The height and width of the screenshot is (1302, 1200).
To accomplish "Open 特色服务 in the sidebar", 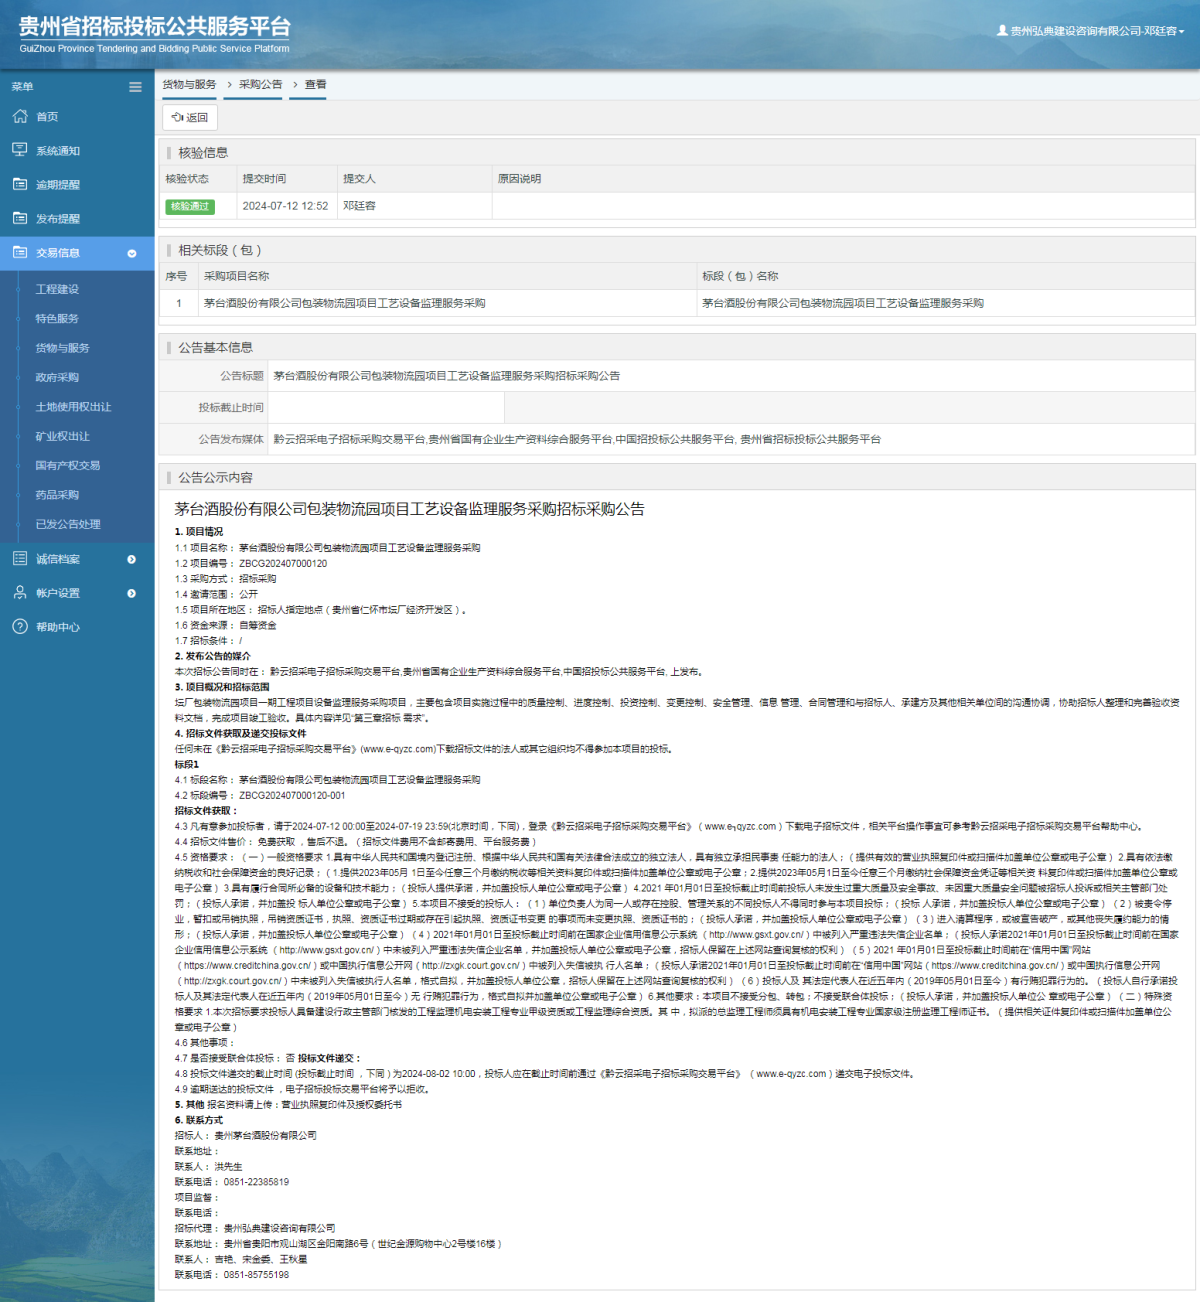I will point(57,318).
